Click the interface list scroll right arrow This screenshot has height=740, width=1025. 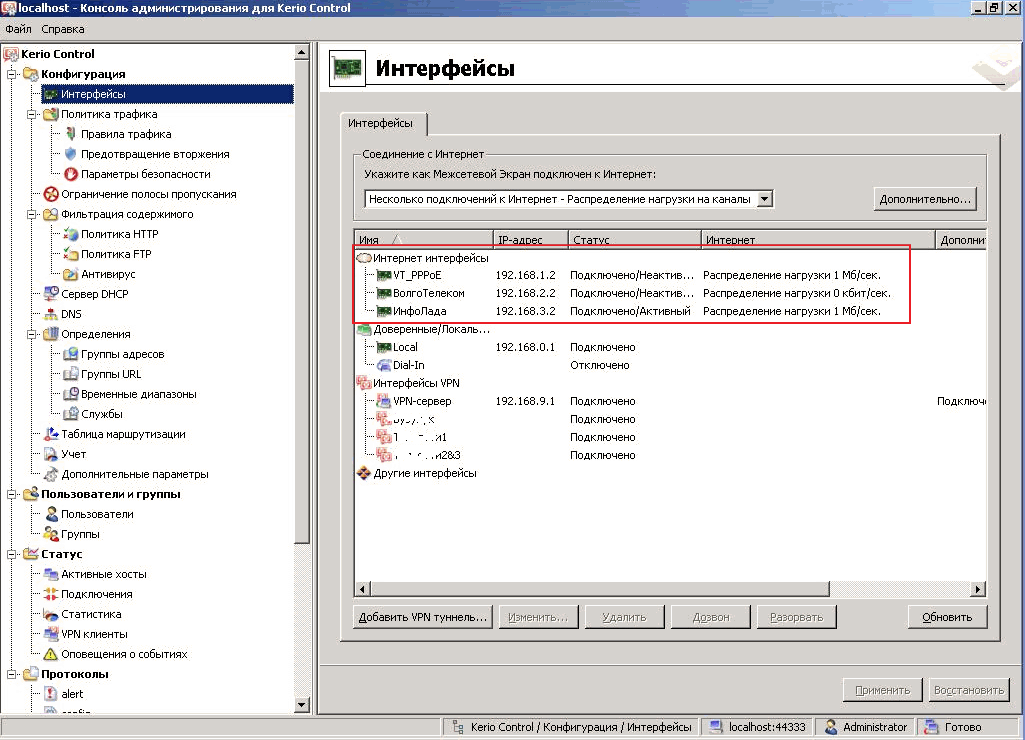[x=977, y=589]
